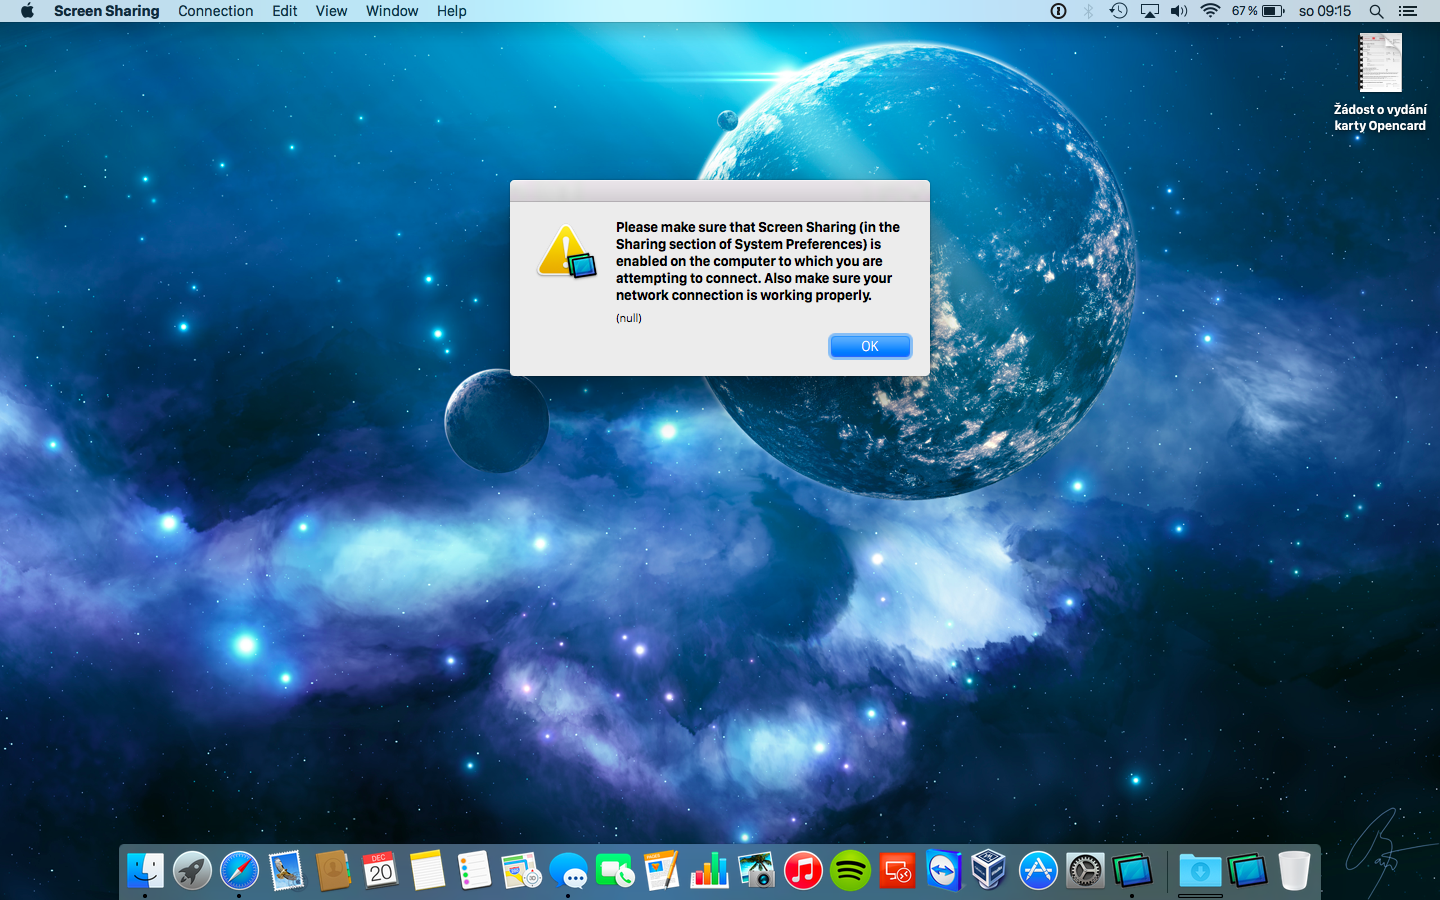Viewport: 1440px width, 900px height.
Task: Open Launchpad from the Dock
Action: click(192, 871)
